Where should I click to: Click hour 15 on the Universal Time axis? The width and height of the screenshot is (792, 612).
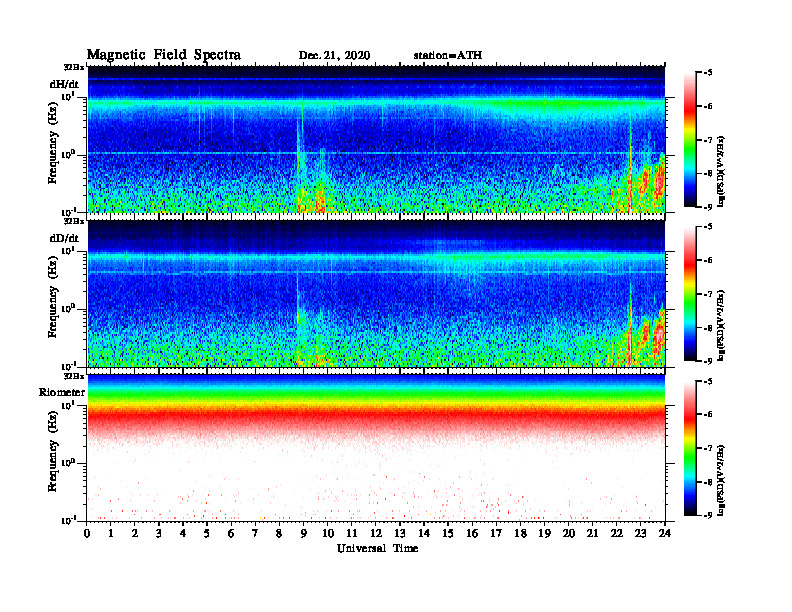pos(448,533)
